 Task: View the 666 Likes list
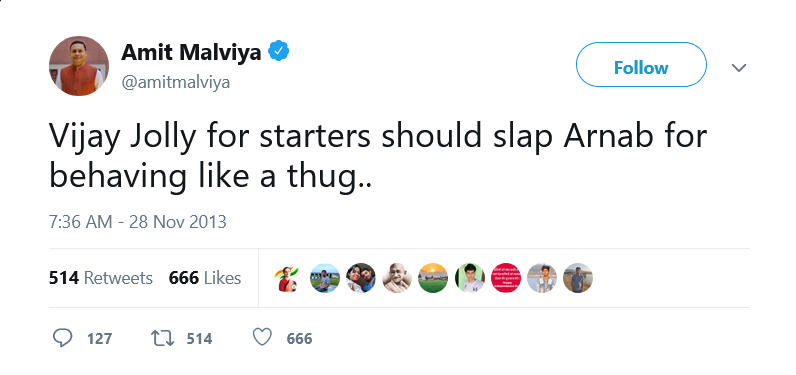[x=205, y=278]
